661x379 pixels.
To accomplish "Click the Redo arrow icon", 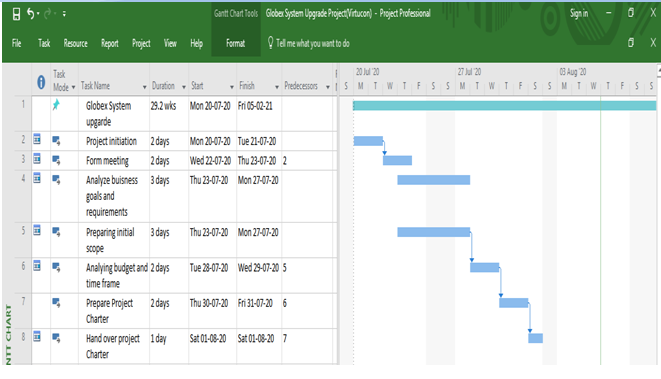I will coord(48,13).
